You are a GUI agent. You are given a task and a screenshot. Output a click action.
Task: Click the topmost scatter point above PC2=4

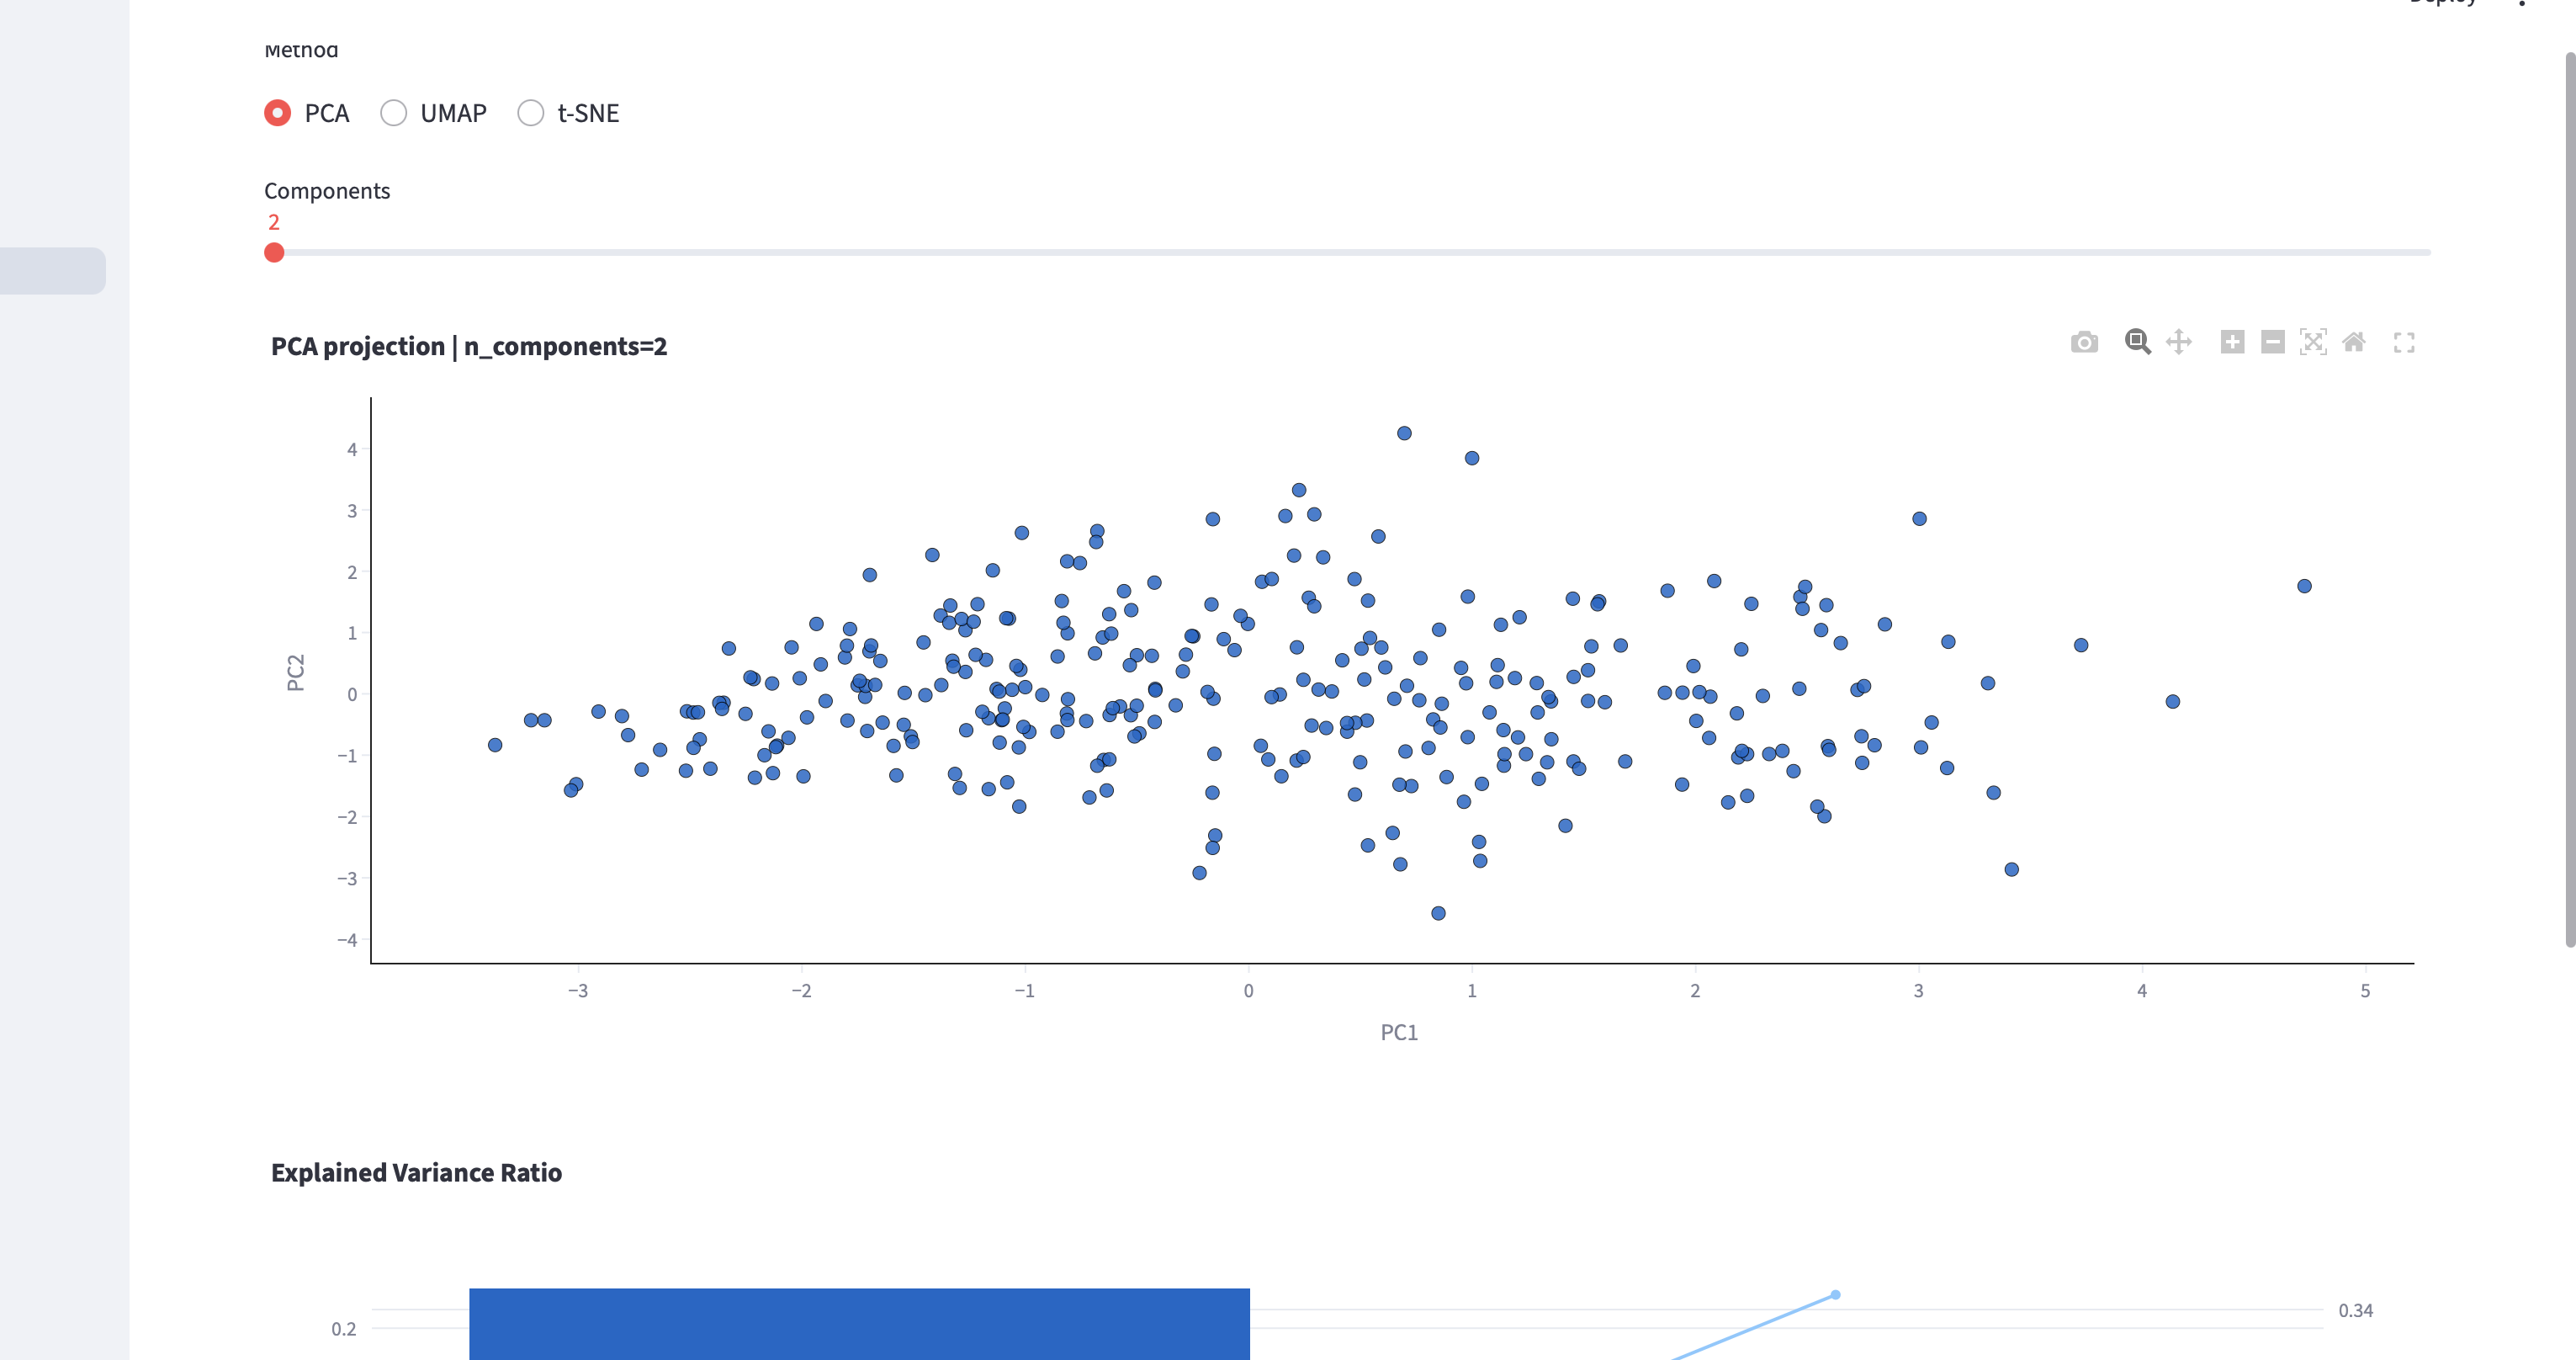[1404, 433]
